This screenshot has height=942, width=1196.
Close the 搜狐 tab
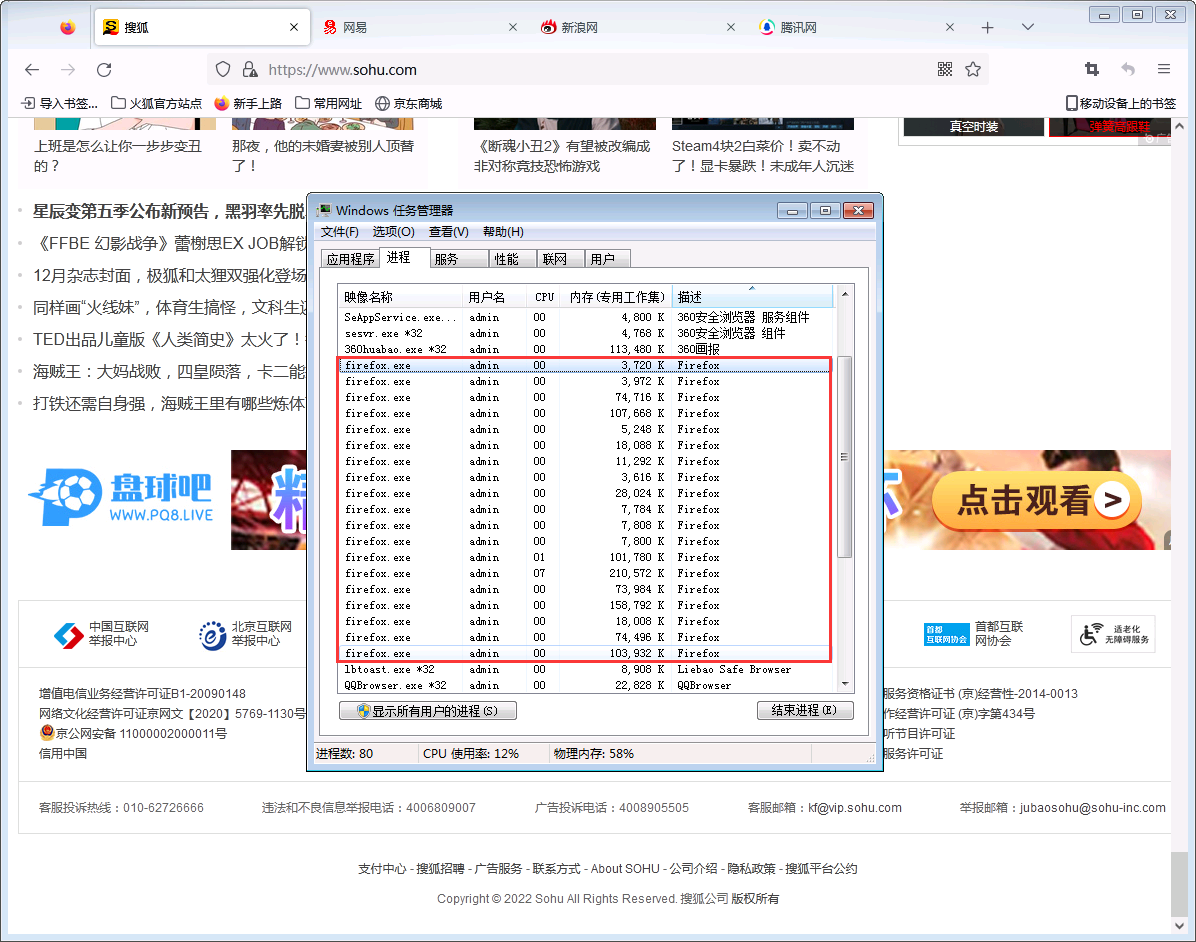click(x=294, y=27)
